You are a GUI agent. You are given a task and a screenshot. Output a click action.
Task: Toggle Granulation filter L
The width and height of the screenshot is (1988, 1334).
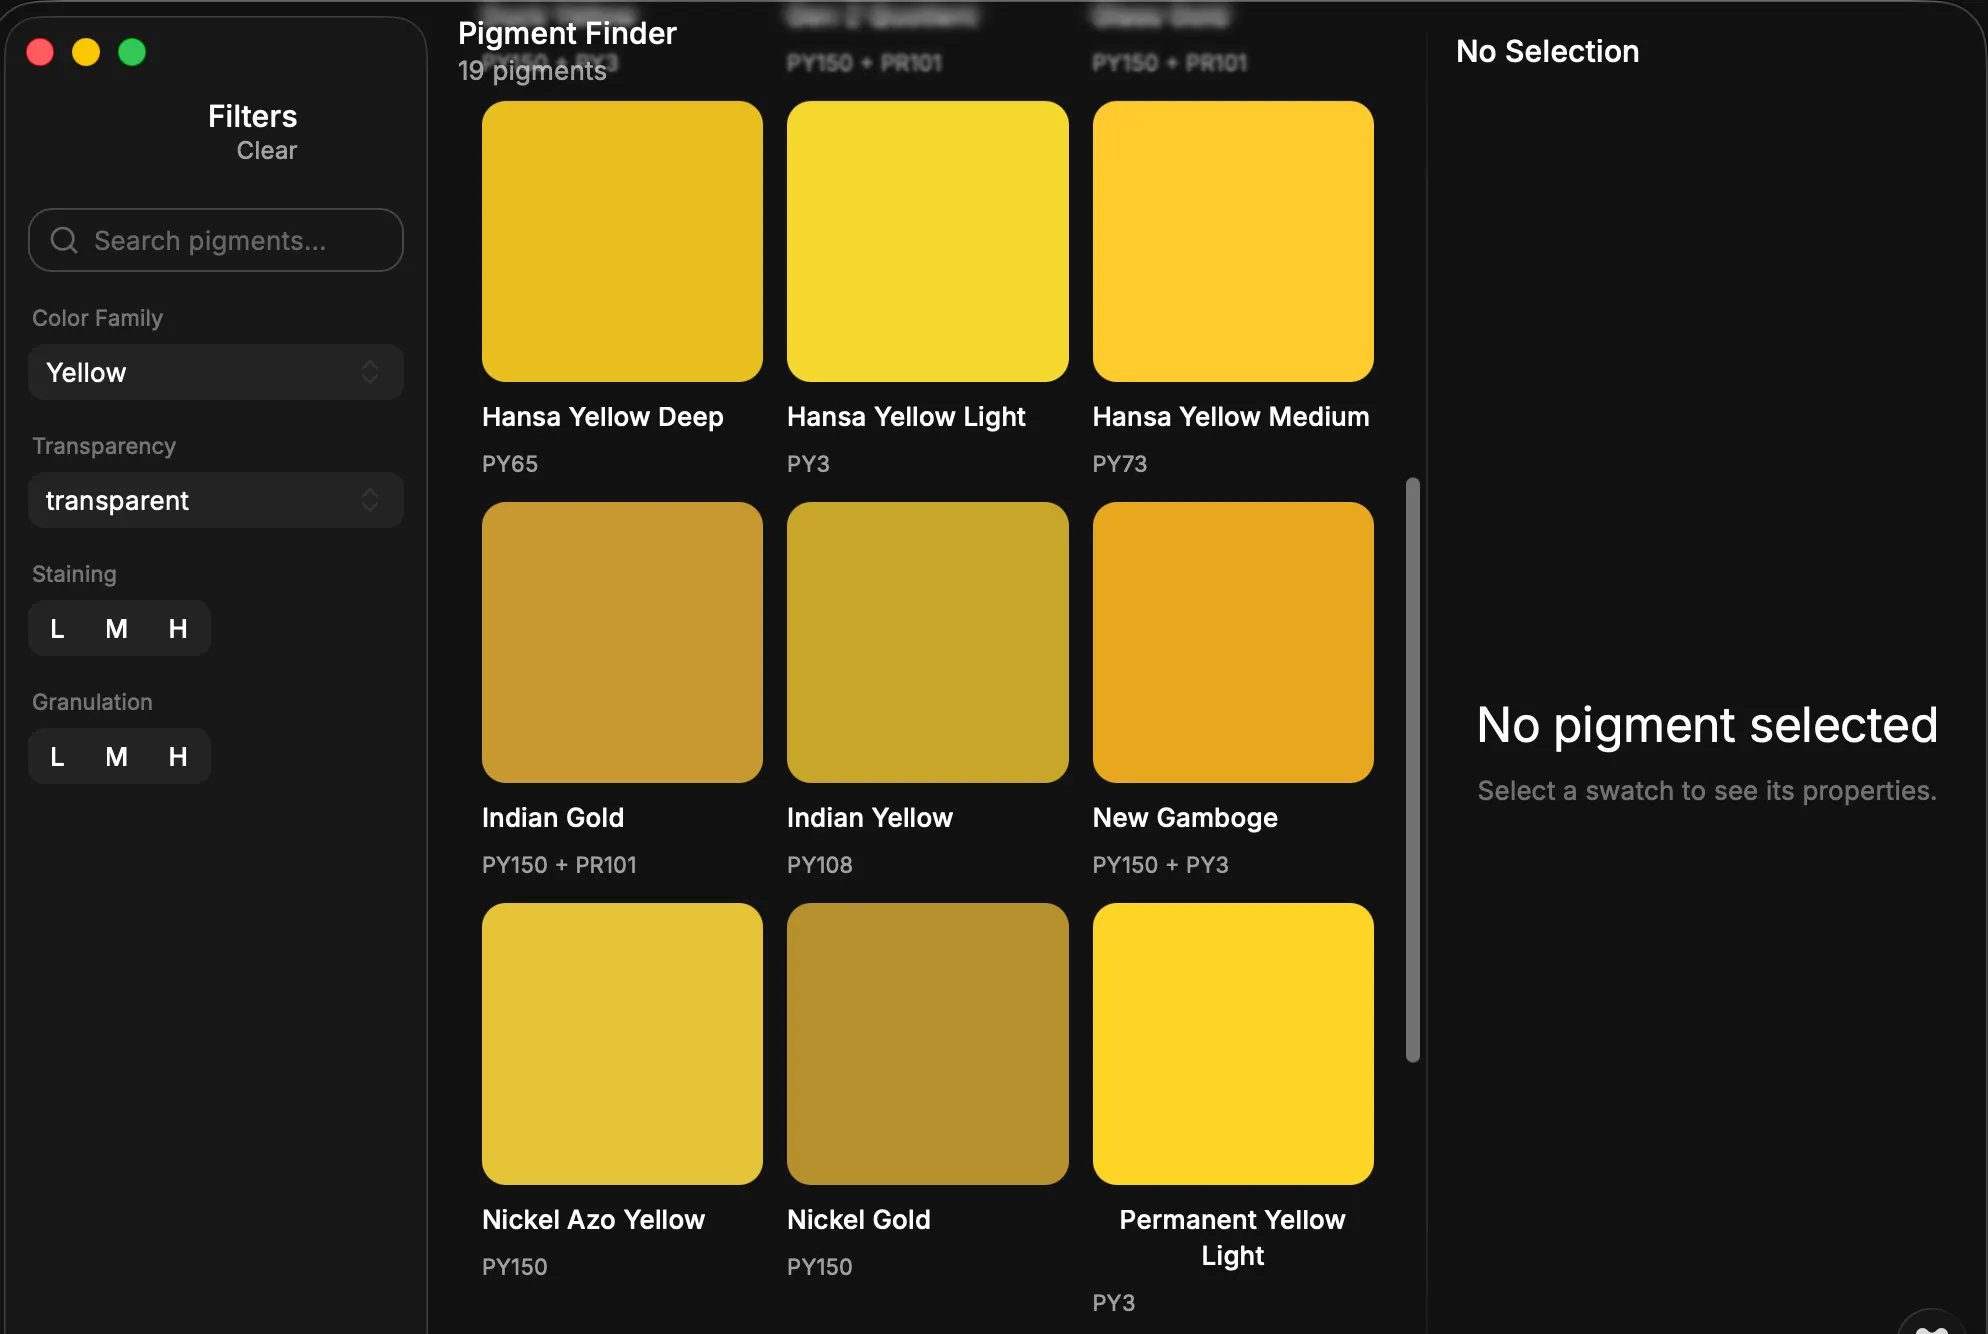click(57, 756)
